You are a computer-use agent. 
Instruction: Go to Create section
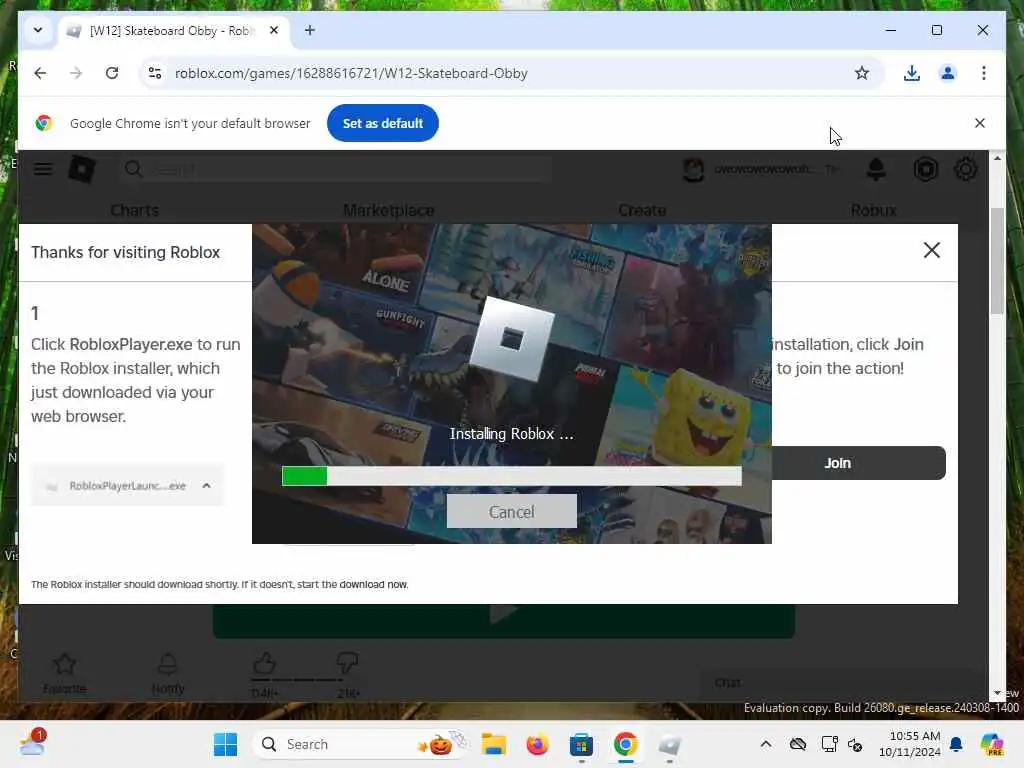tap(642, 210)
